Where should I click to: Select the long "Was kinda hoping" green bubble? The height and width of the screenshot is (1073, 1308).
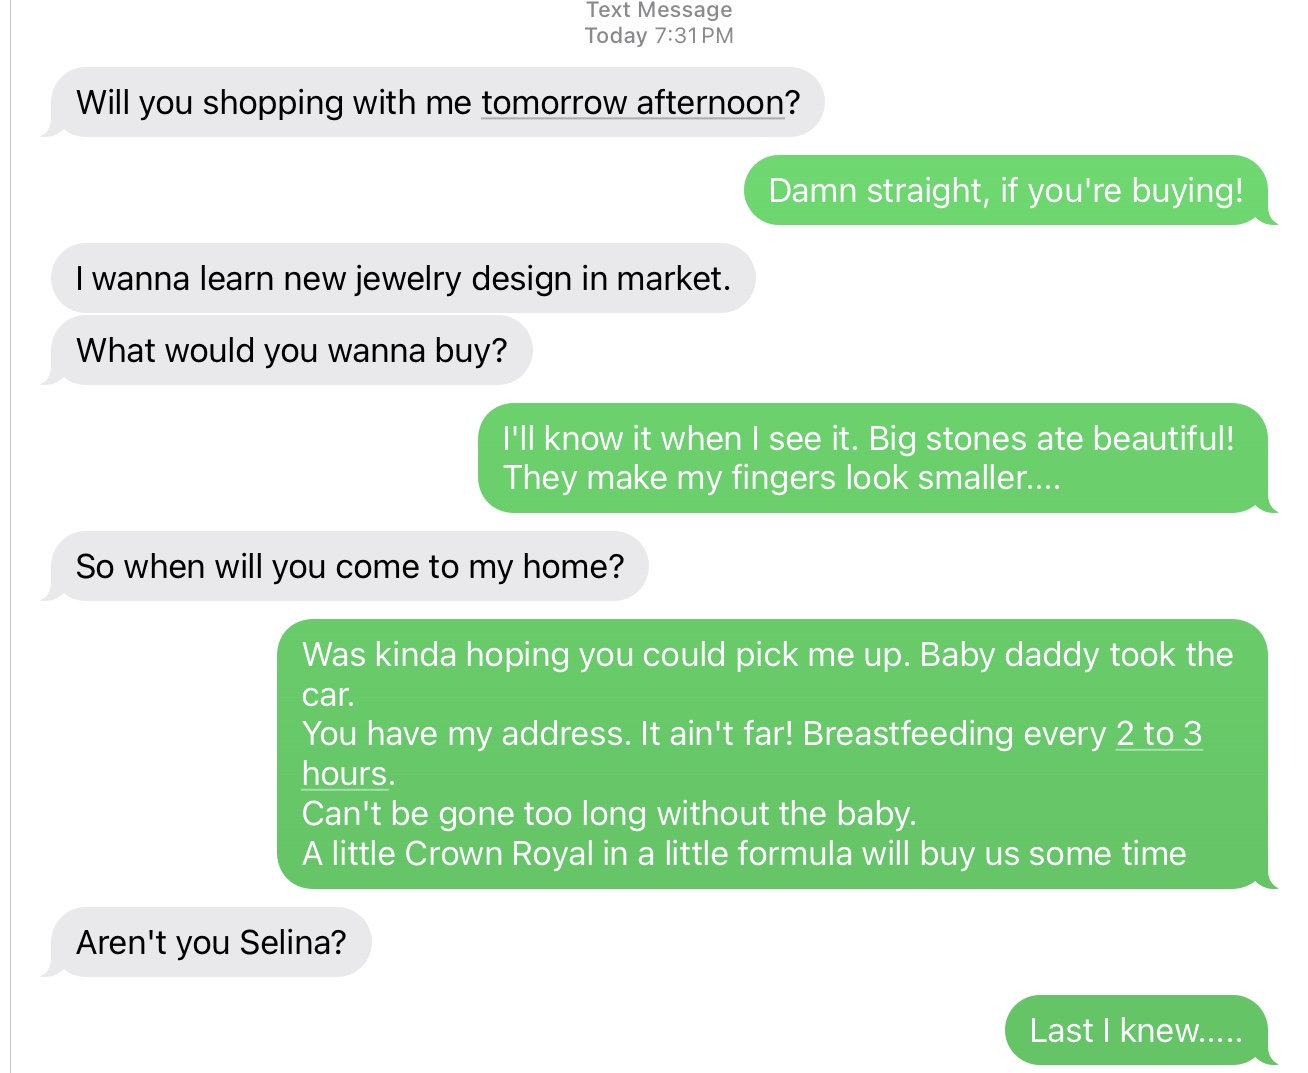tap(771, 754)
